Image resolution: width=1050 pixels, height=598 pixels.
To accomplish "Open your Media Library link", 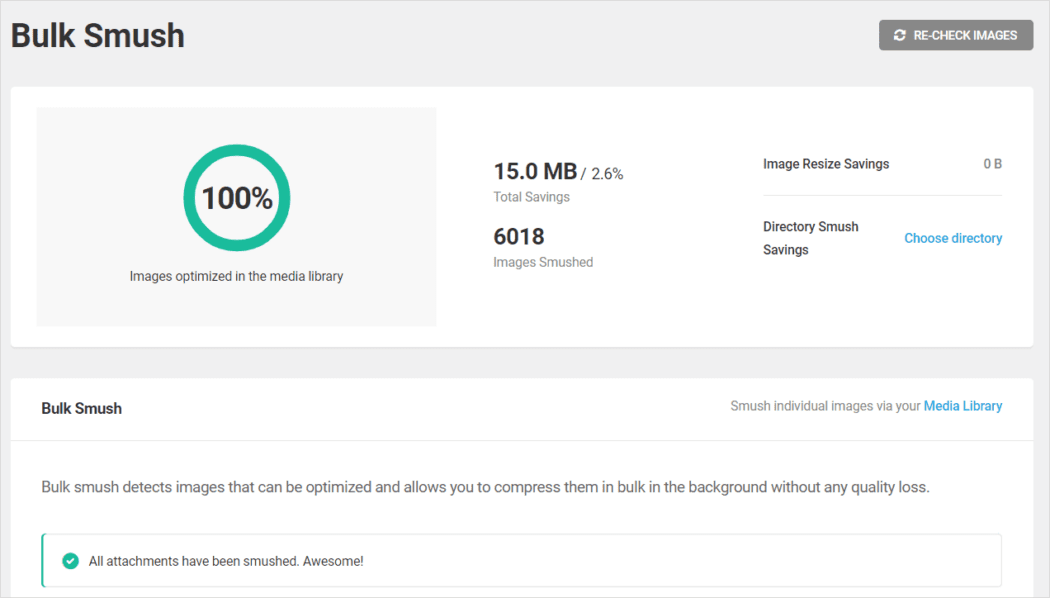I will (x=962, y=405).
